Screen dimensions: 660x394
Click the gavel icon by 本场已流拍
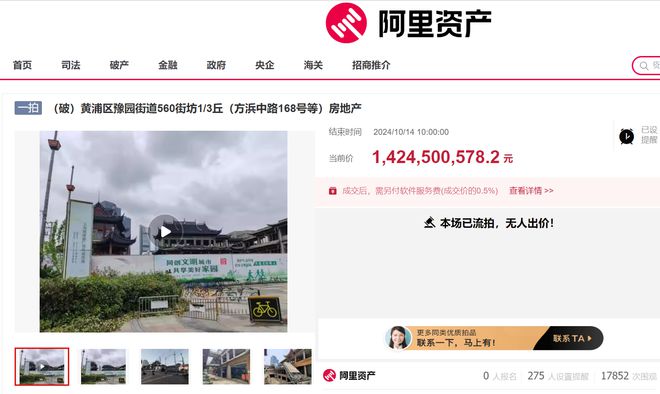(x=429, y=223)
